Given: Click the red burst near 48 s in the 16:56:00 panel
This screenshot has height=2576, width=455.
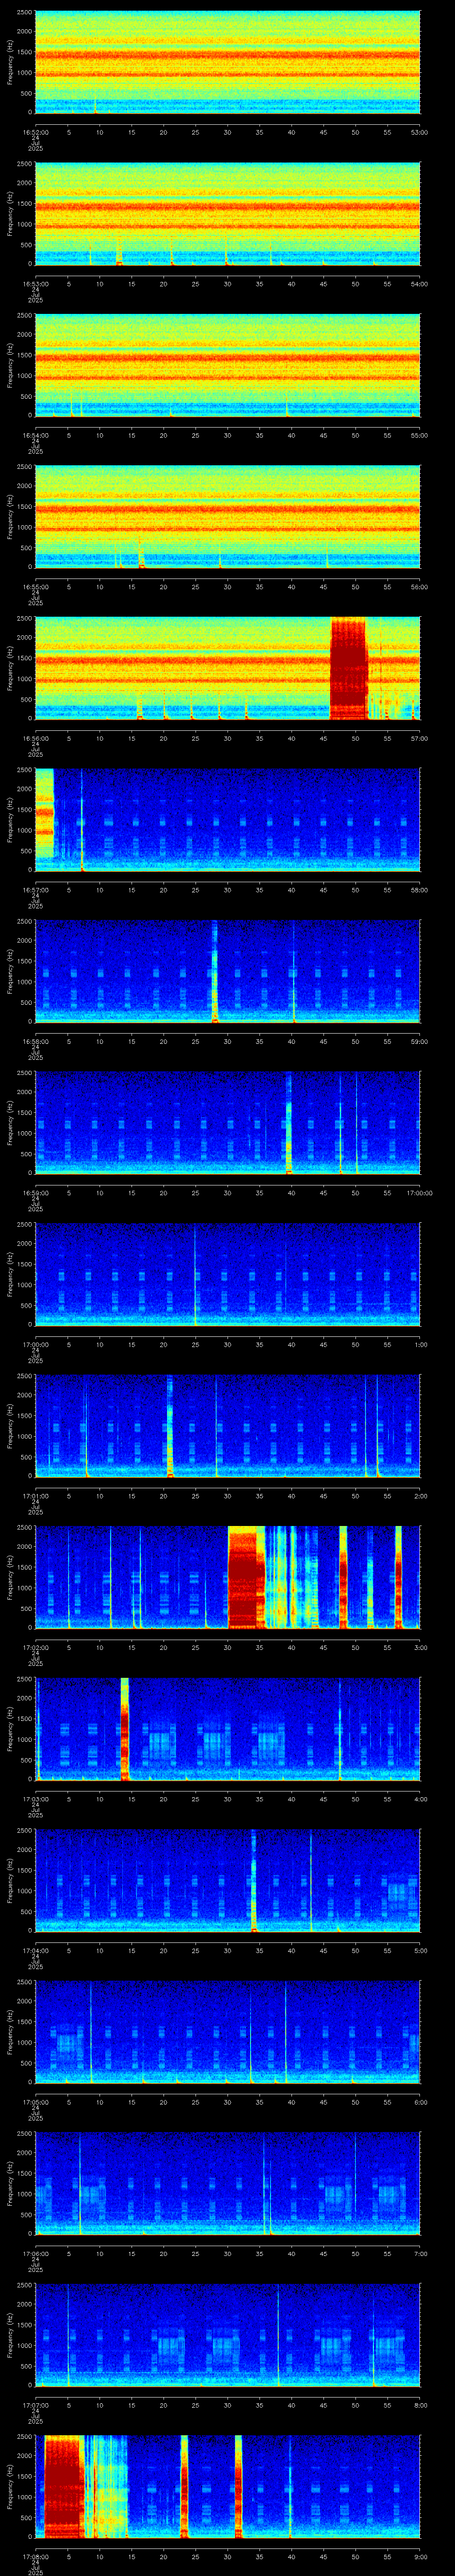Looking at the screenshot, I should pos(349,669).
